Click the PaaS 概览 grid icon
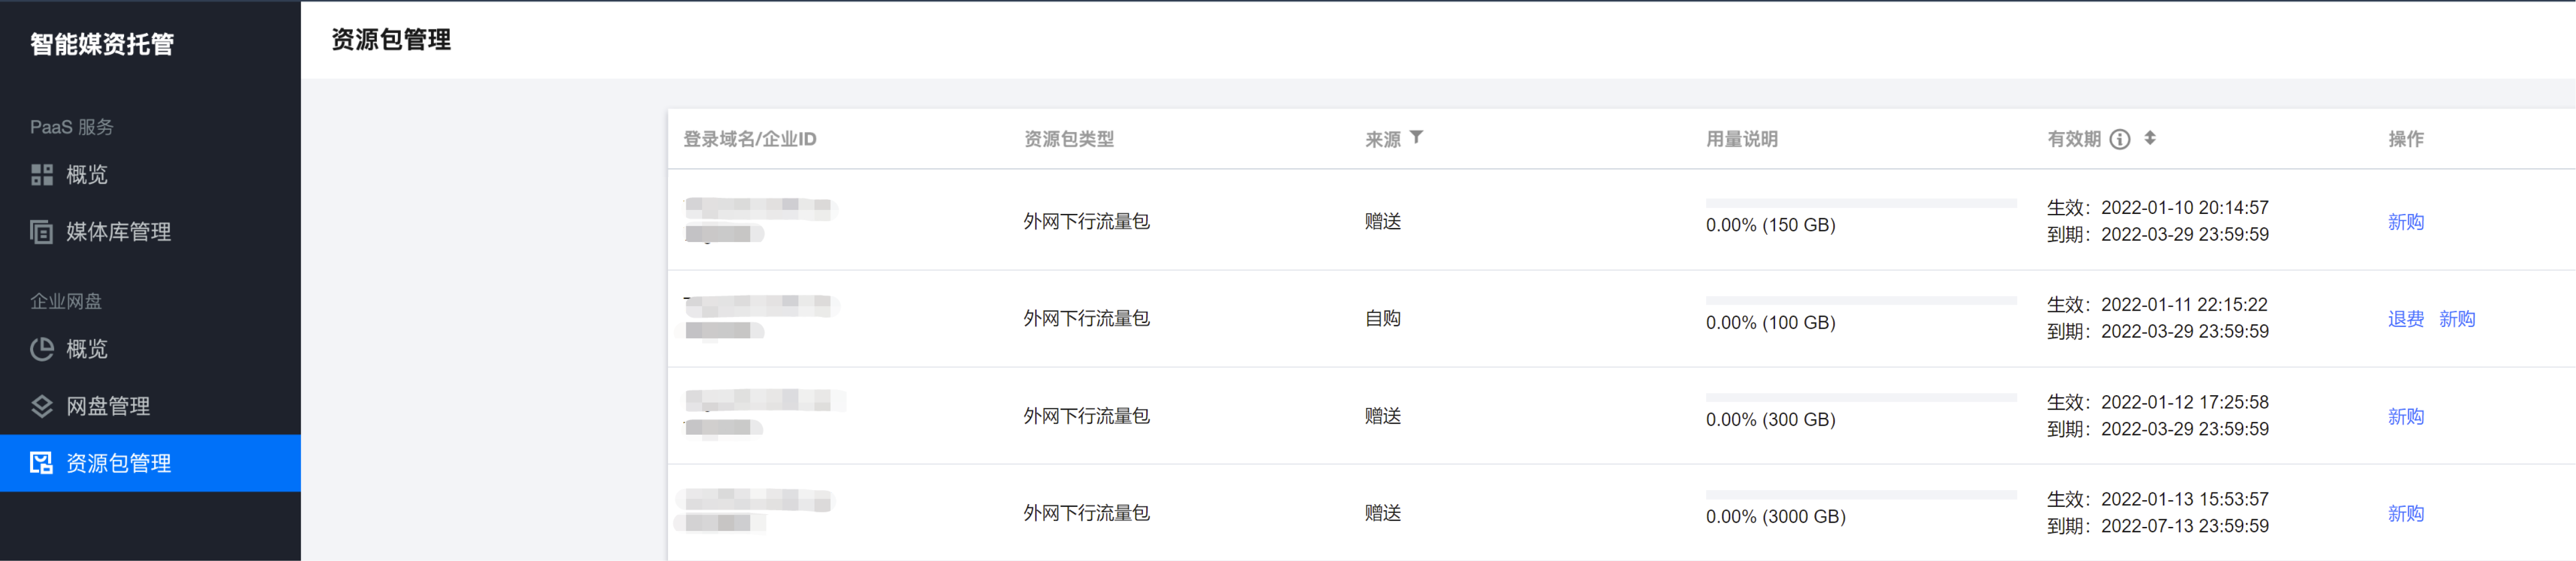 [x=42, y=175]
